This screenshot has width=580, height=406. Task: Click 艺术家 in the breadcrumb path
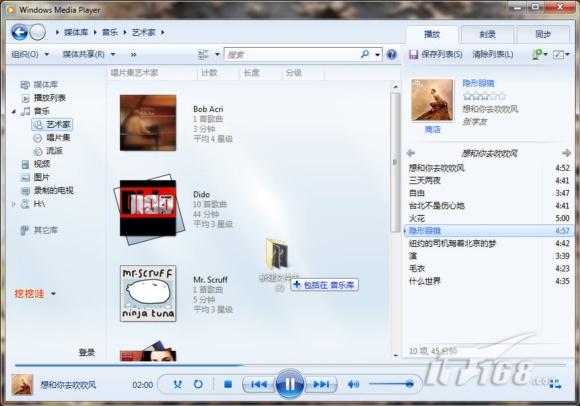pyautogui.click(x=144, y=33)
